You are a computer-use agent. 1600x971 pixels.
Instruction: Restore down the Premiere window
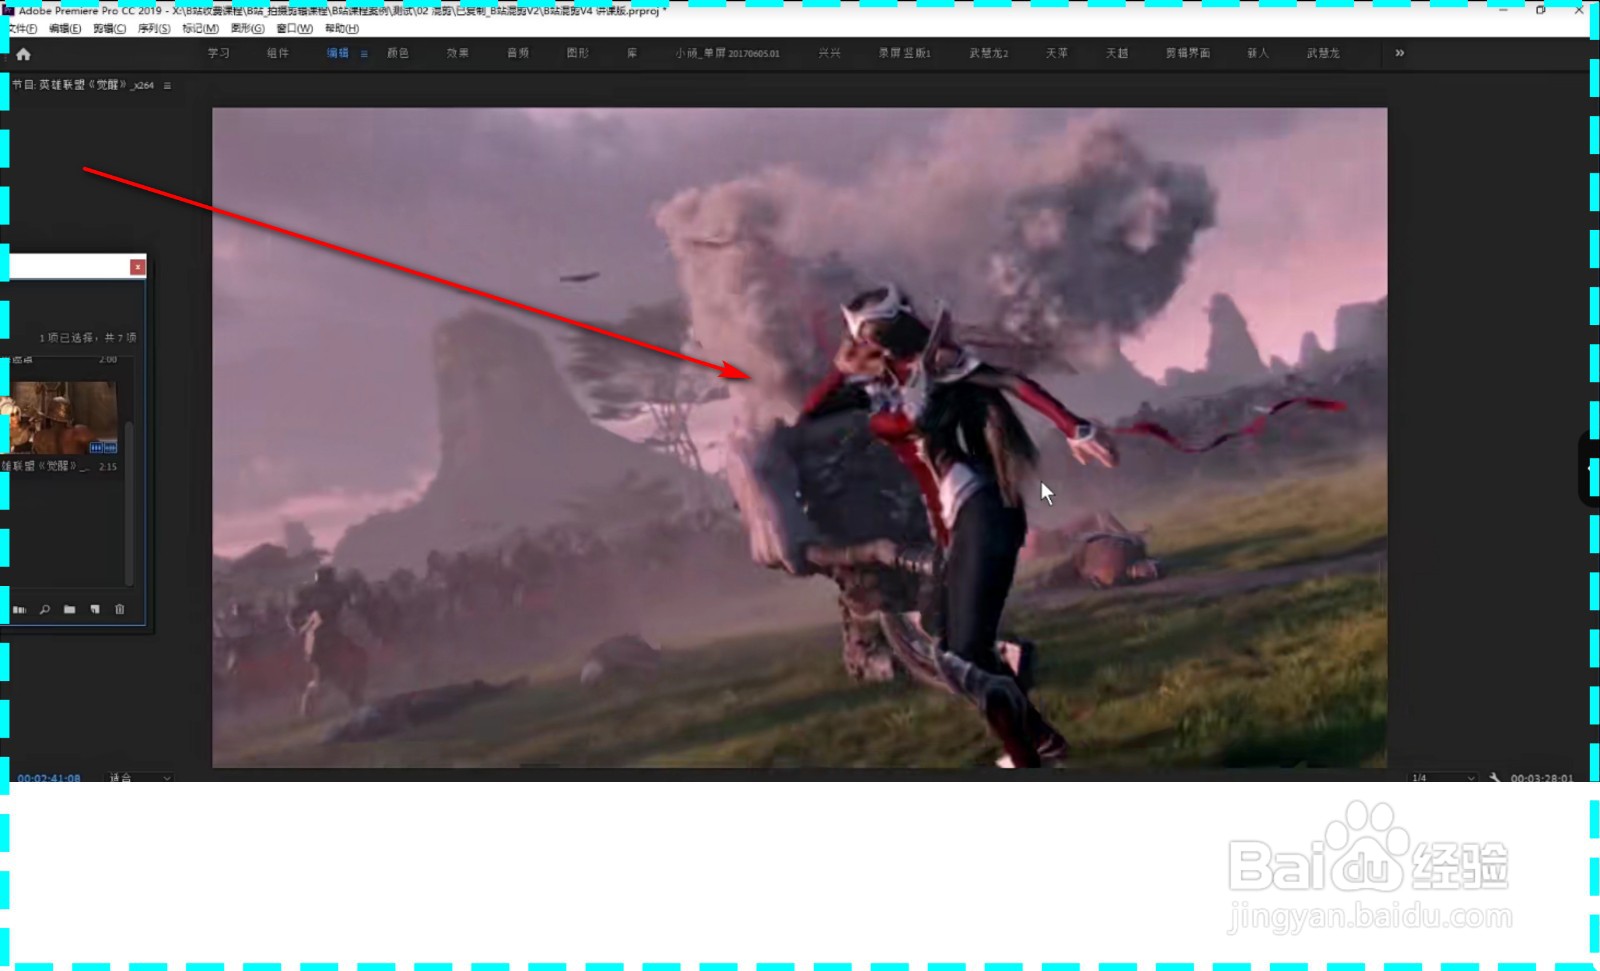point(1541,10)
